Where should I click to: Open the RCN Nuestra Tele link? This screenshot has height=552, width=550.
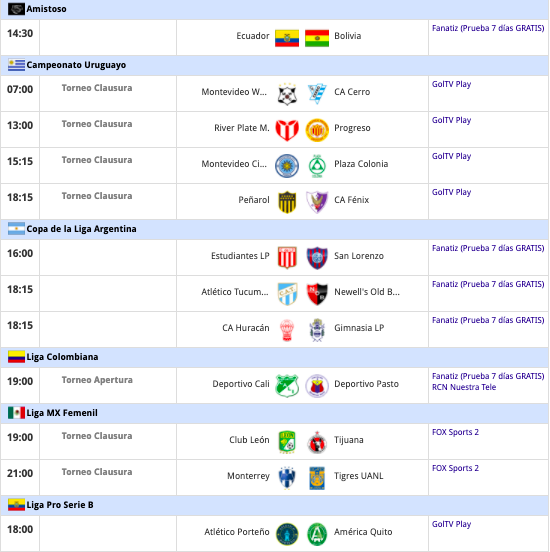pyautogui.click(x=464, y=387)
